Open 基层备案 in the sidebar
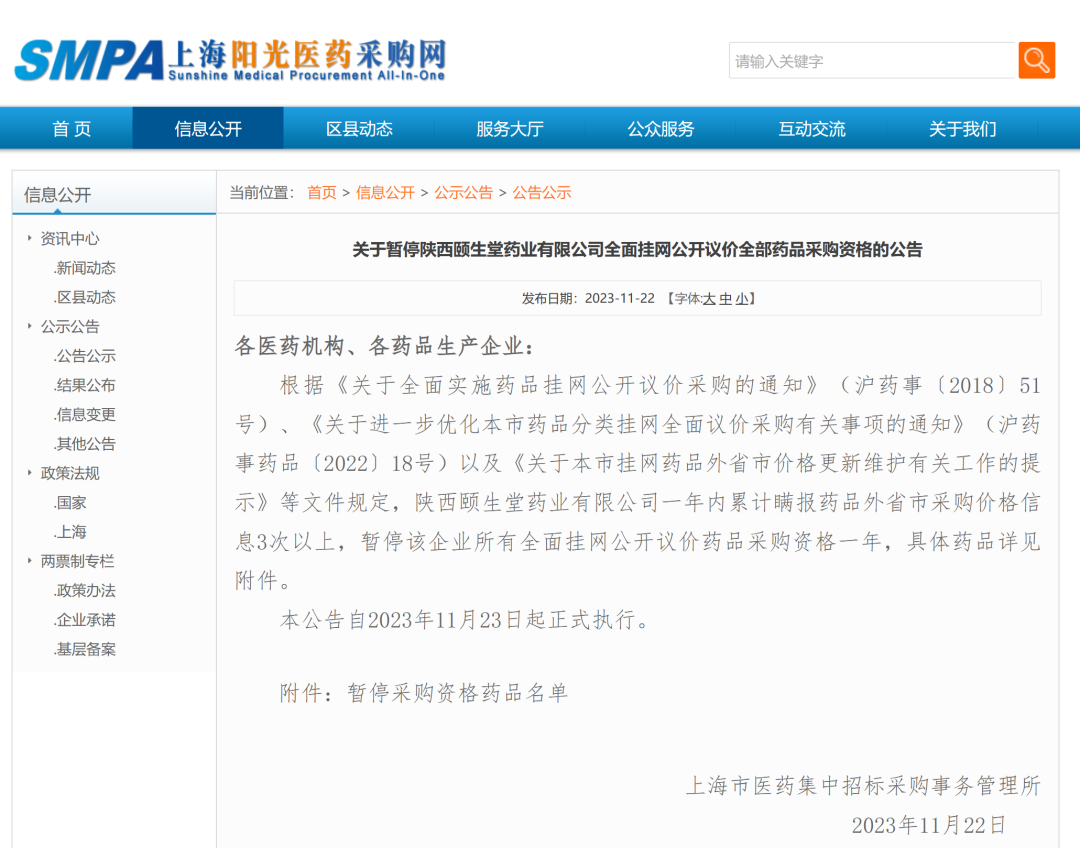The width and height of the screenshot is (1080, 848). point(85,649)
